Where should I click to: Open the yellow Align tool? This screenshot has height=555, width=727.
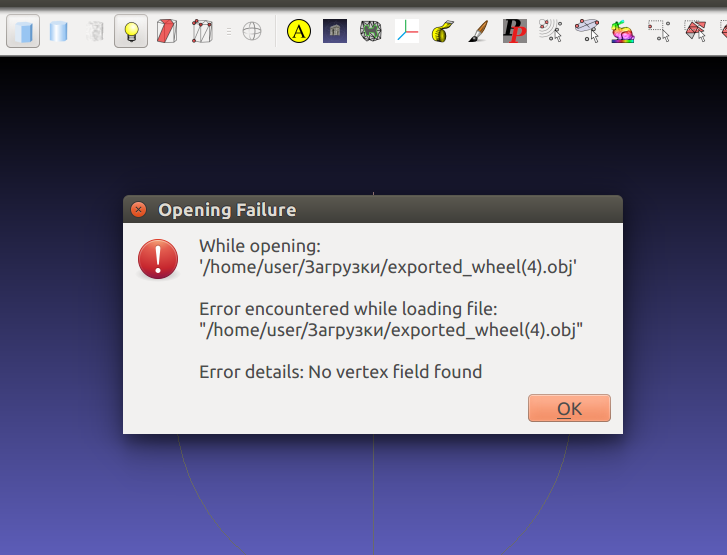(x=299, y=32)
